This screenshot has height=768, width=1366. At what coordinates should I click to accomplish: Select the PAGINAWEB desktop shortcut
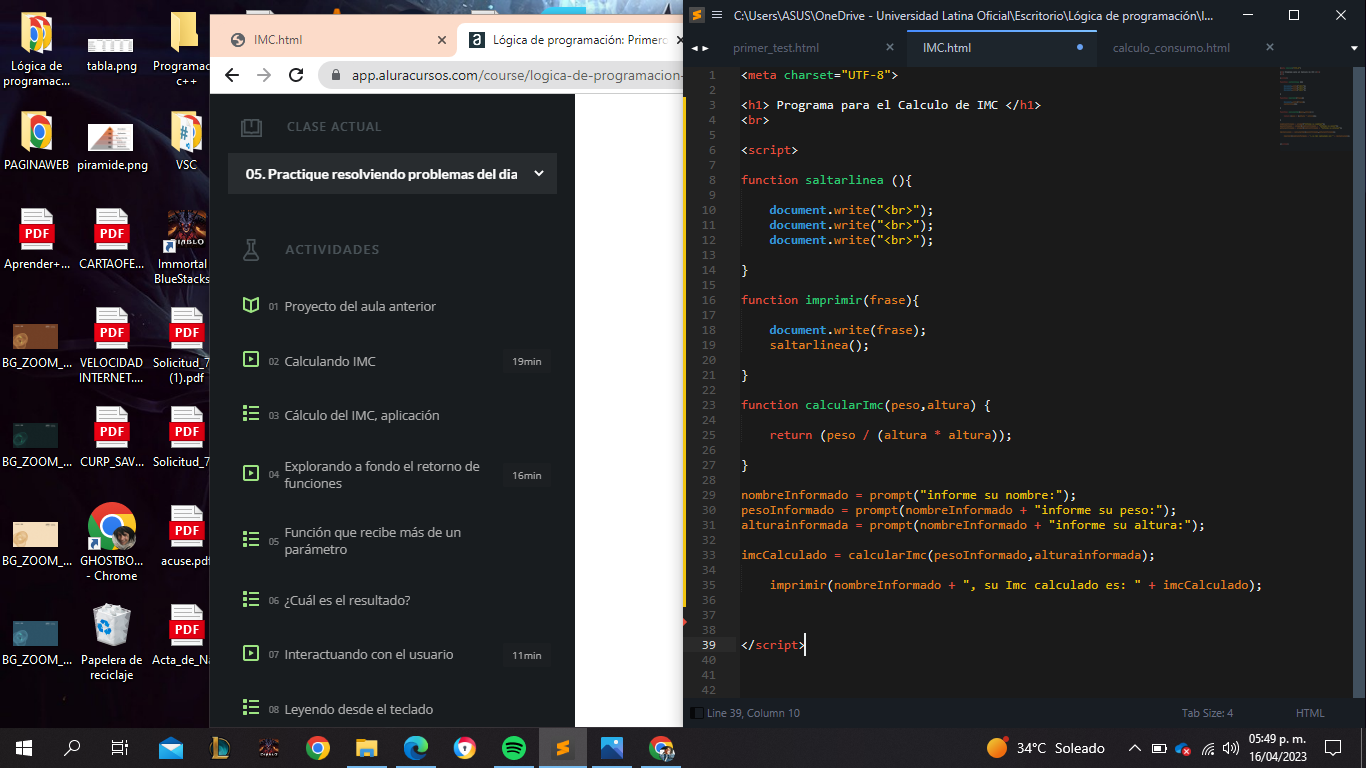pos(36,142)
